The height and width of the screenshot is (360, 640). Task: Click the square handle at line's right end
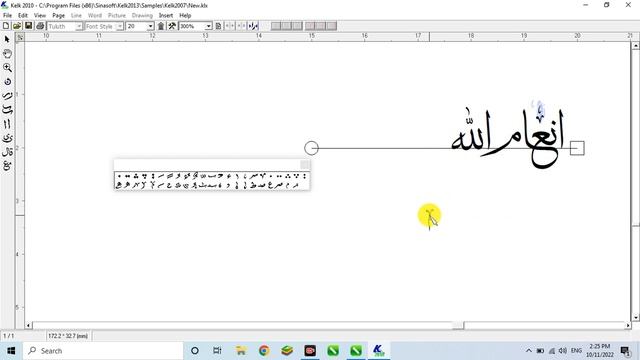[x=577, y=148]
